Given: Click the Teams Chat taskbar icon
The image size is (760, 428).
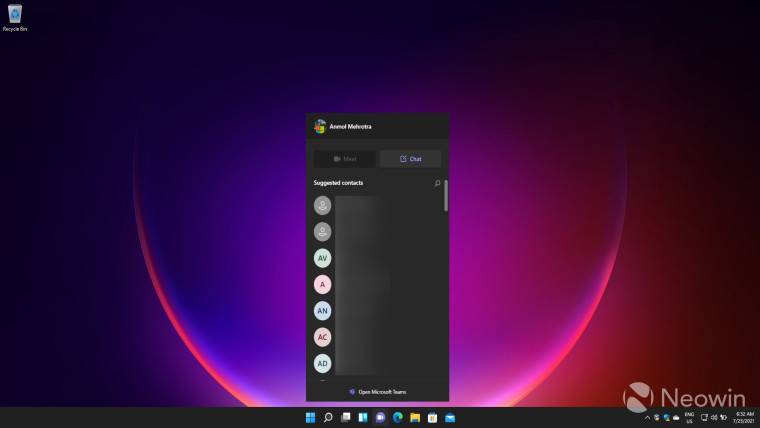Looking at the screenshot, I should pyautogui.click(x=380, y=417).
